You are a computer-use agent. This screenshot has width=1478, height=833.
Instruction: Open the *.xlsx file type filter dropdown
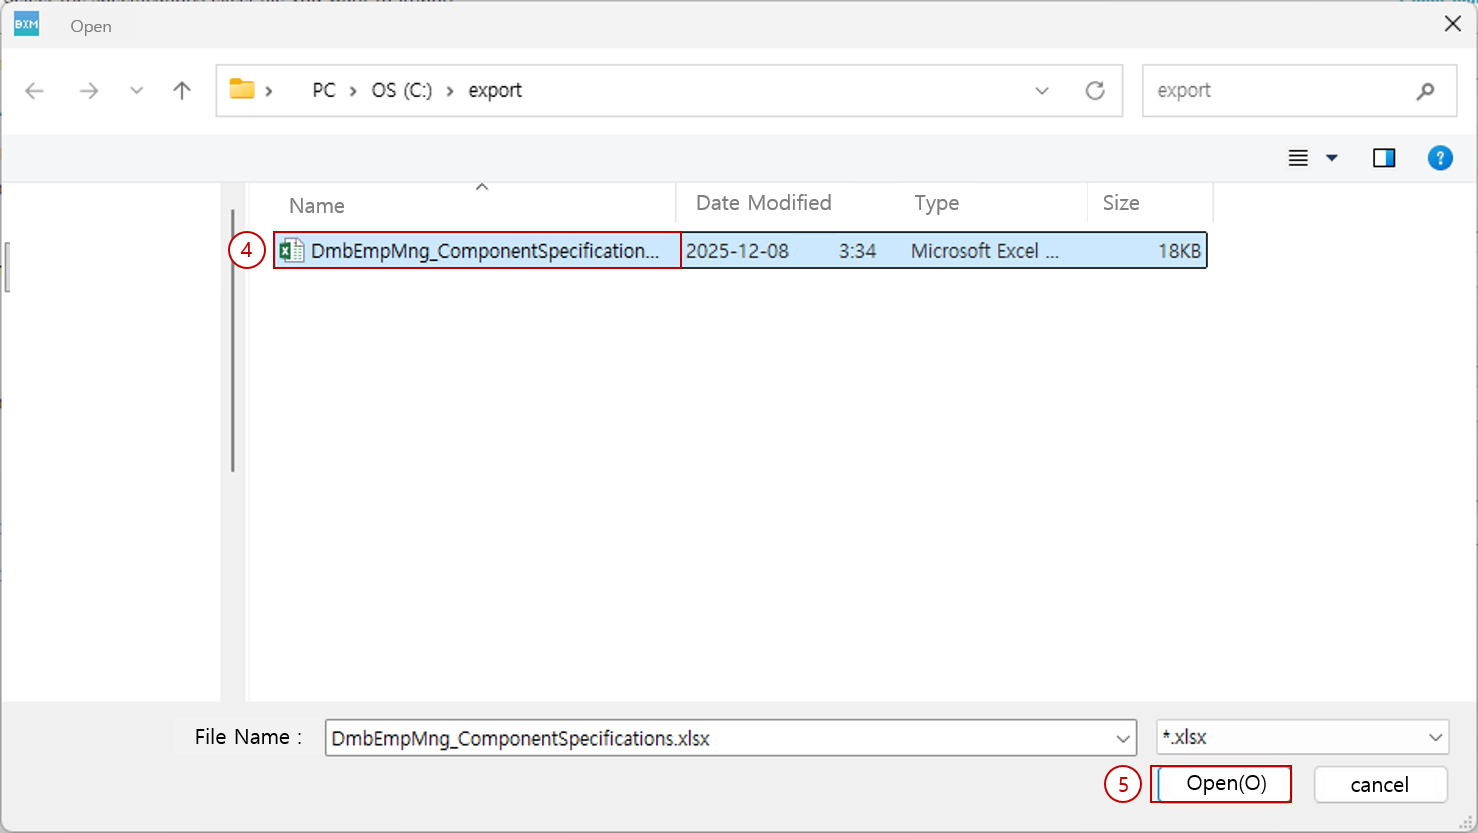[1437, 737]
